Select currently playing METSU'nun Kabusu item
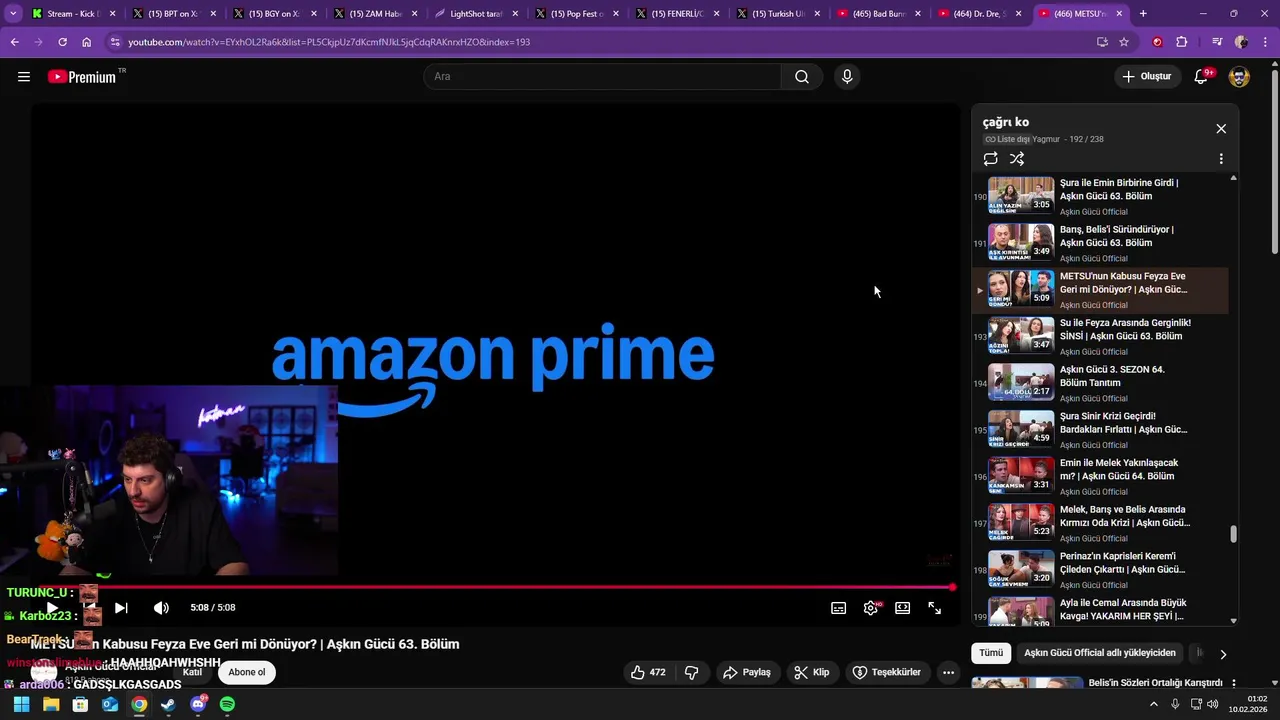1280x720 pixels. (1100, 290)
